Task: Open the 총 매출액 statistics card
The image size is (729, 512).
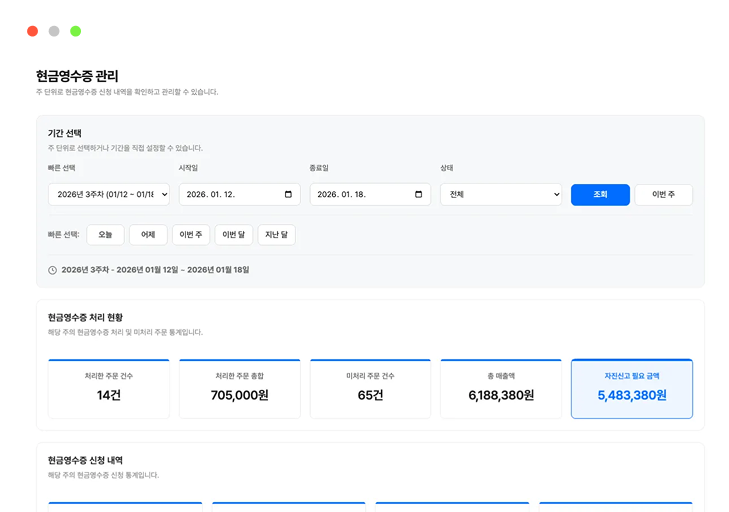Action: [501, 388]
